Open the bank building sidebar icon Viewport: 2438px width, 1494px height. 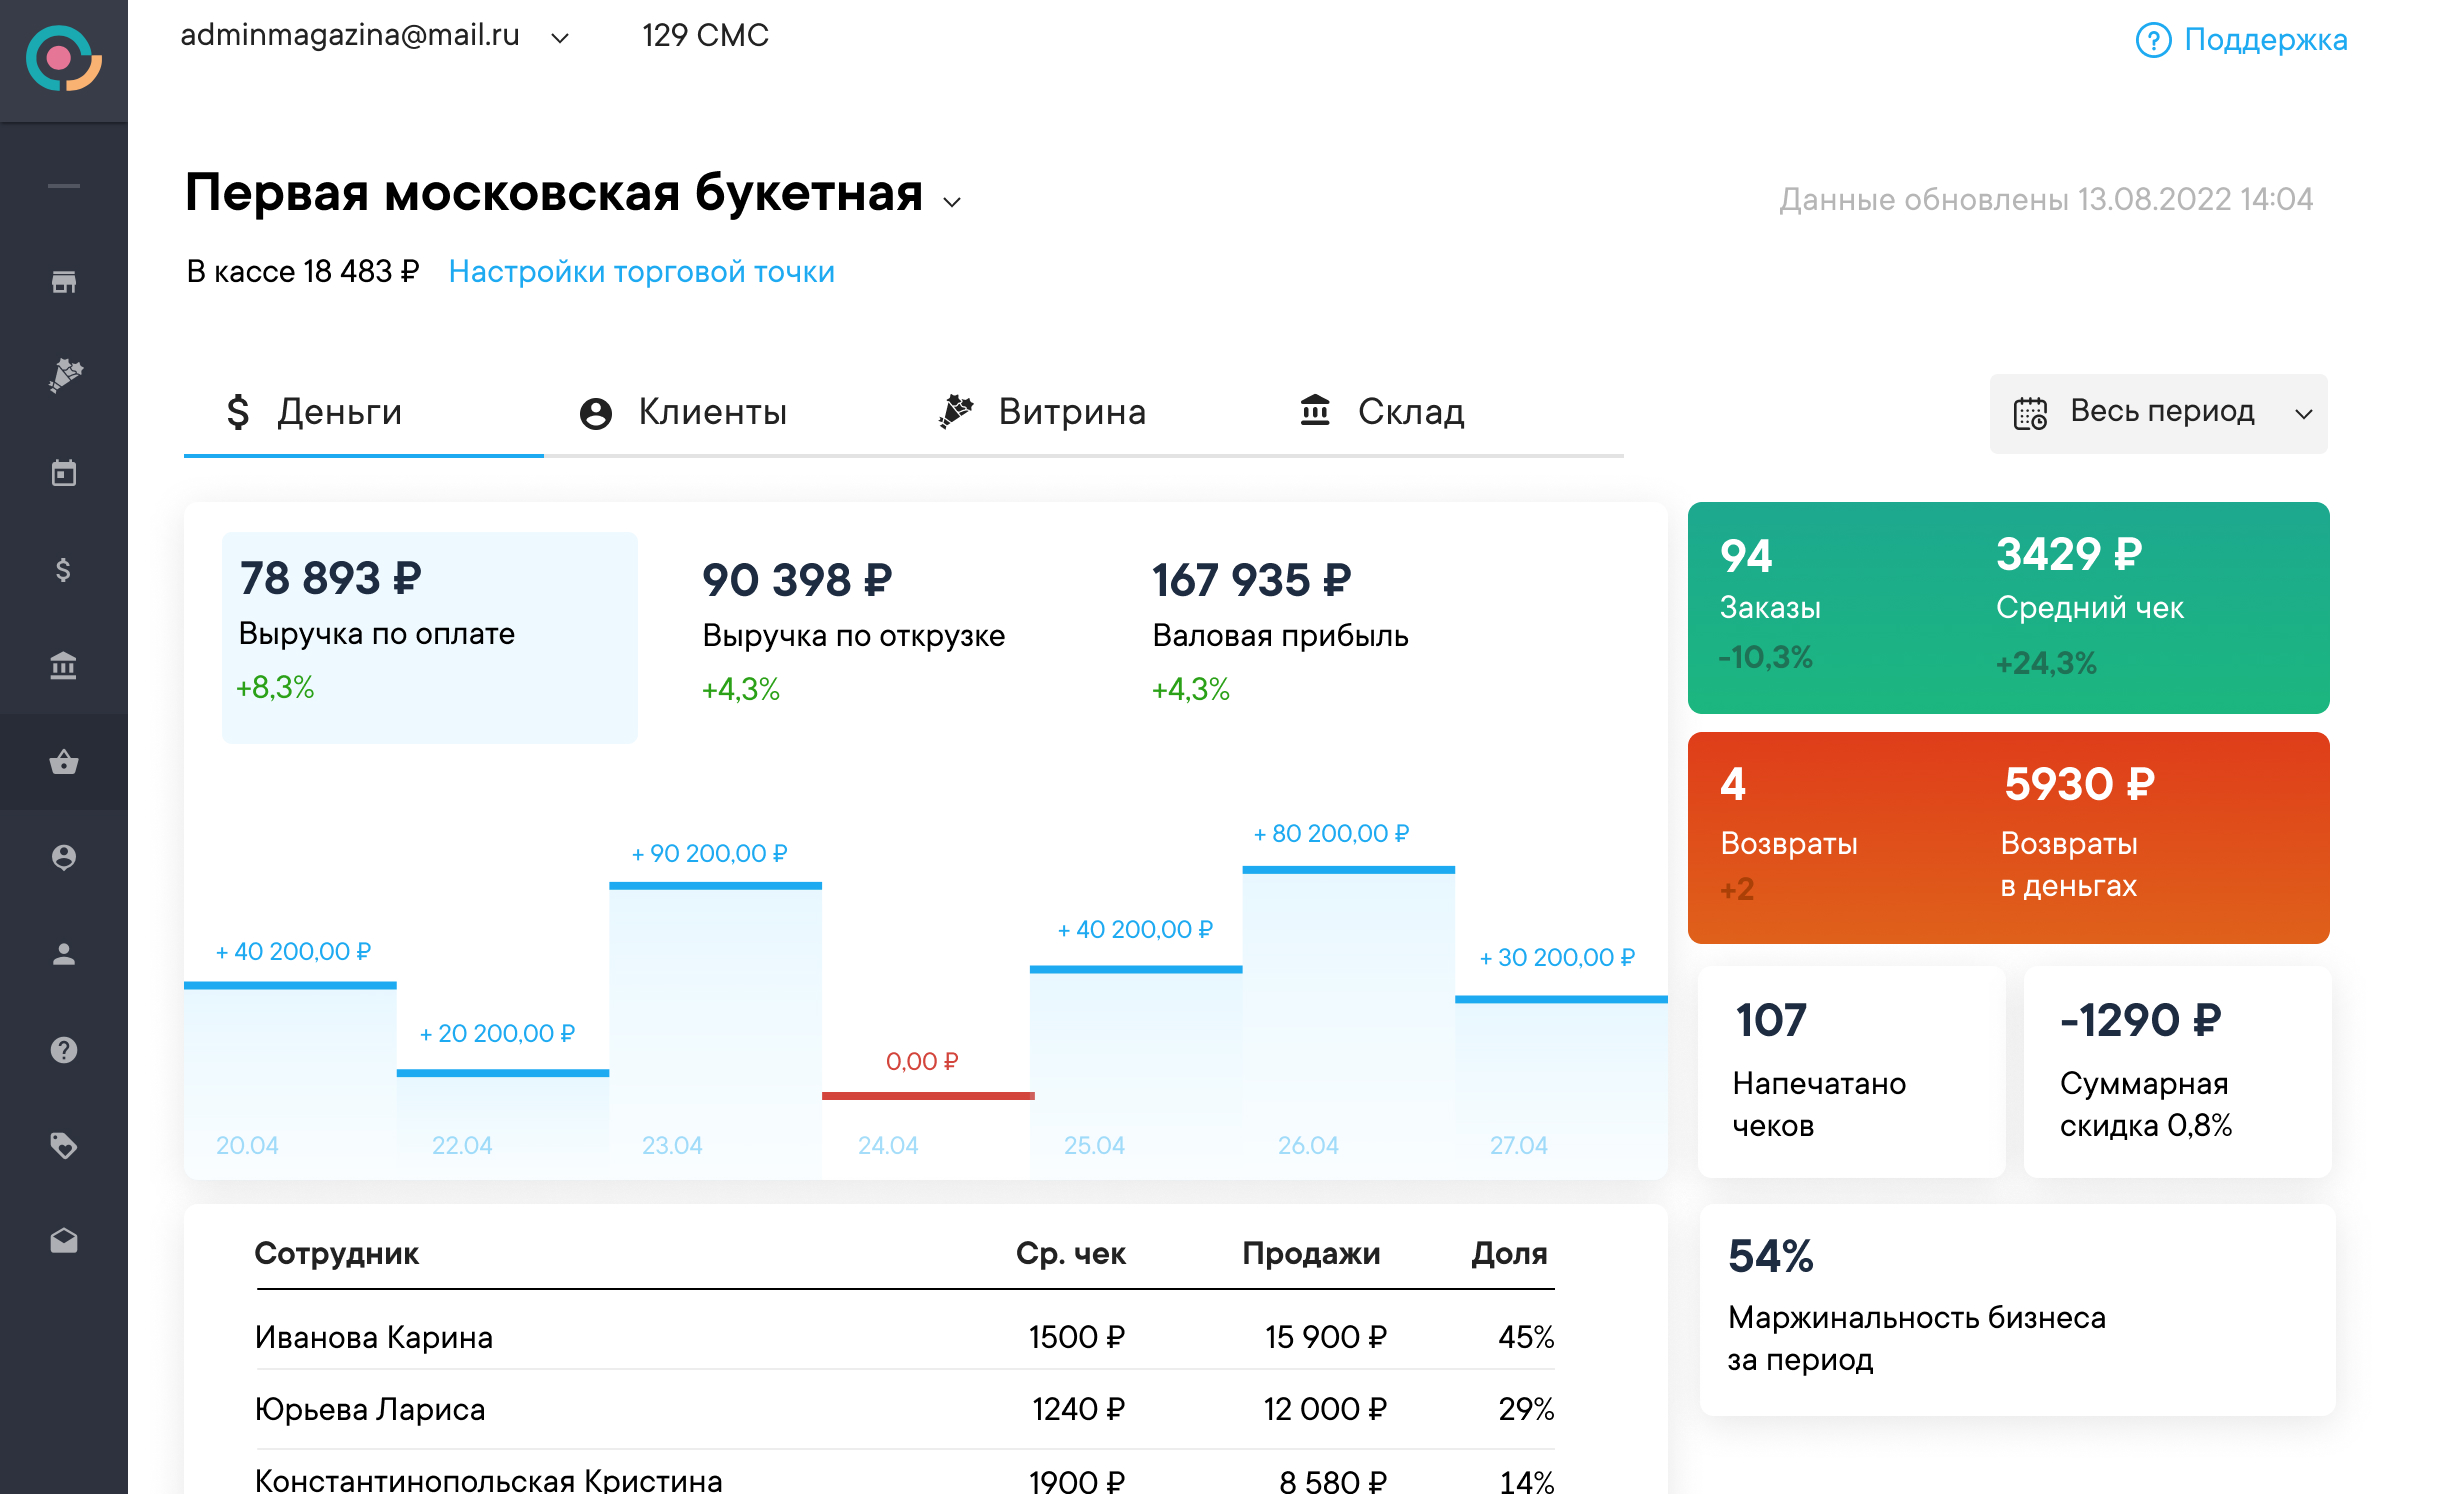64,665
